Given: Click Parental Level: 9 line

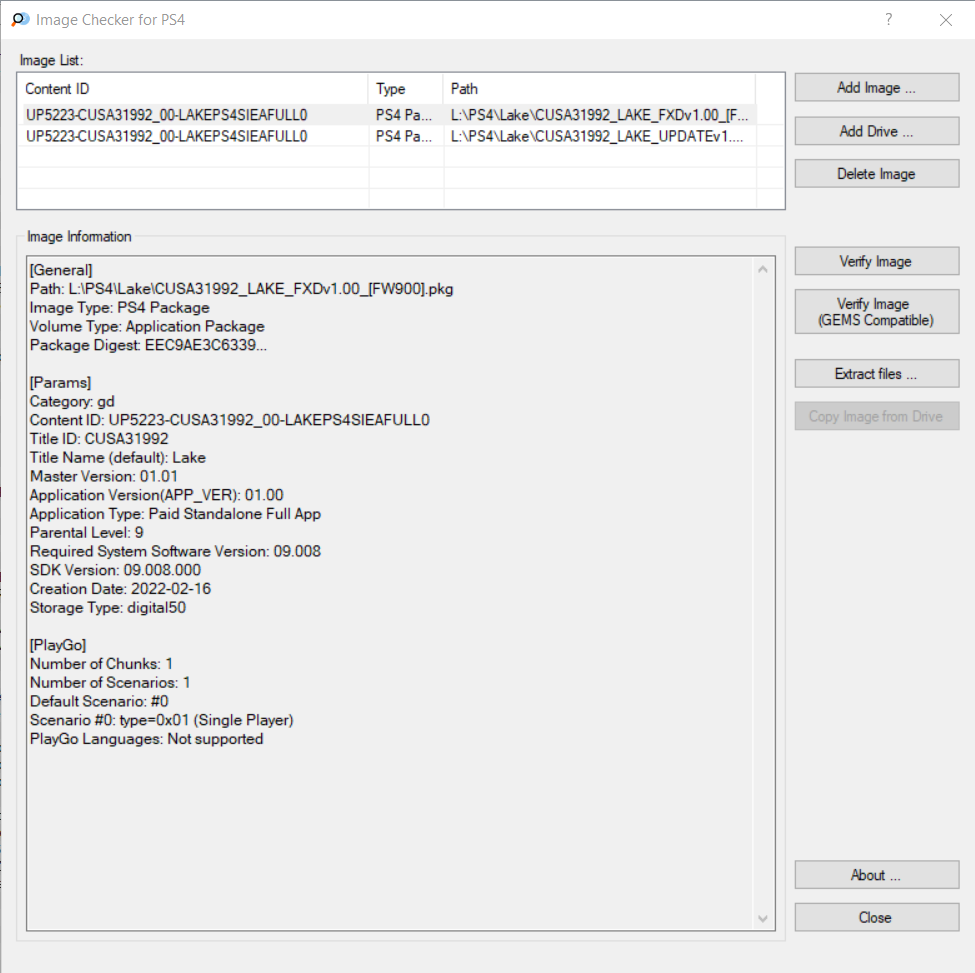Looking at the screenshot, I should point(86,532).
